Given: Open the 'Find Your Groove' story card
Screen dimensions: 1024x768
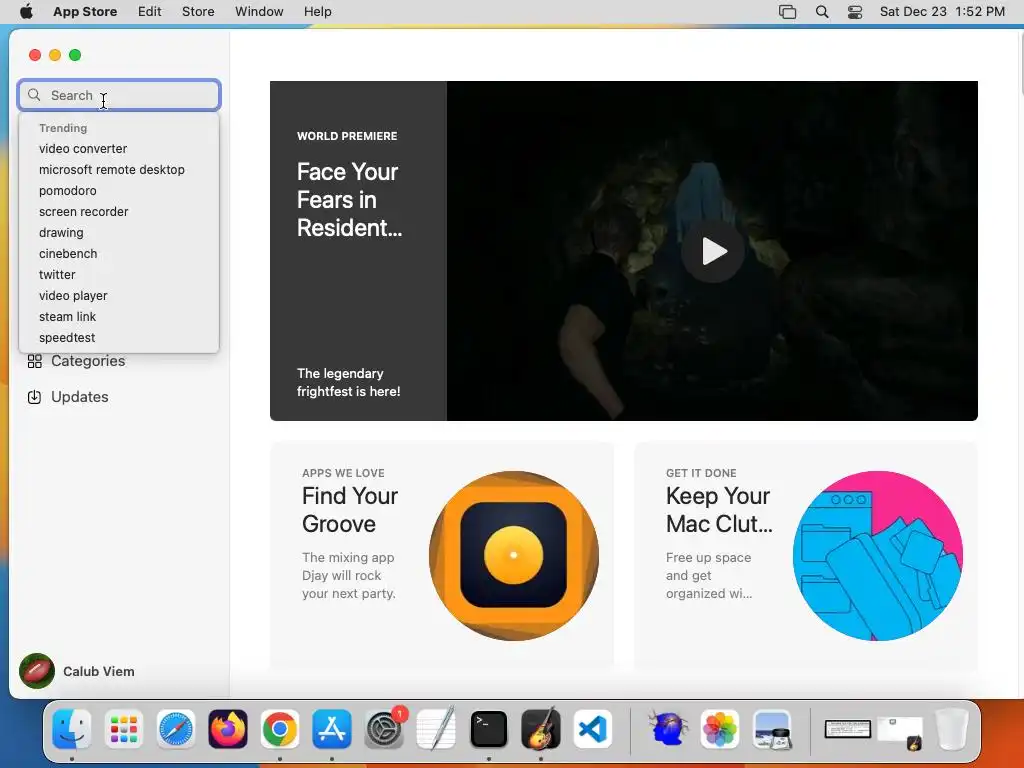Looking at the screenshot, I should tap(441, 556).
